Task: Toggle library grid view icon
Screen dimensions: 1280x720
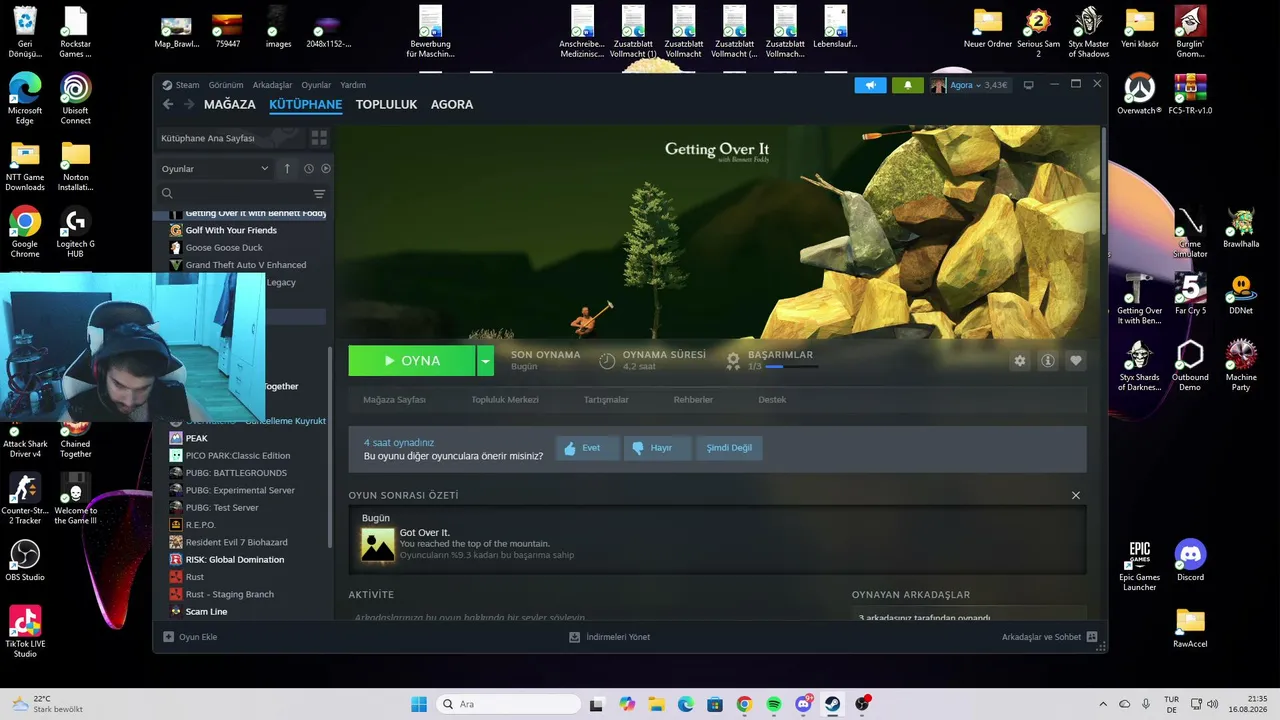Action: 319,138
